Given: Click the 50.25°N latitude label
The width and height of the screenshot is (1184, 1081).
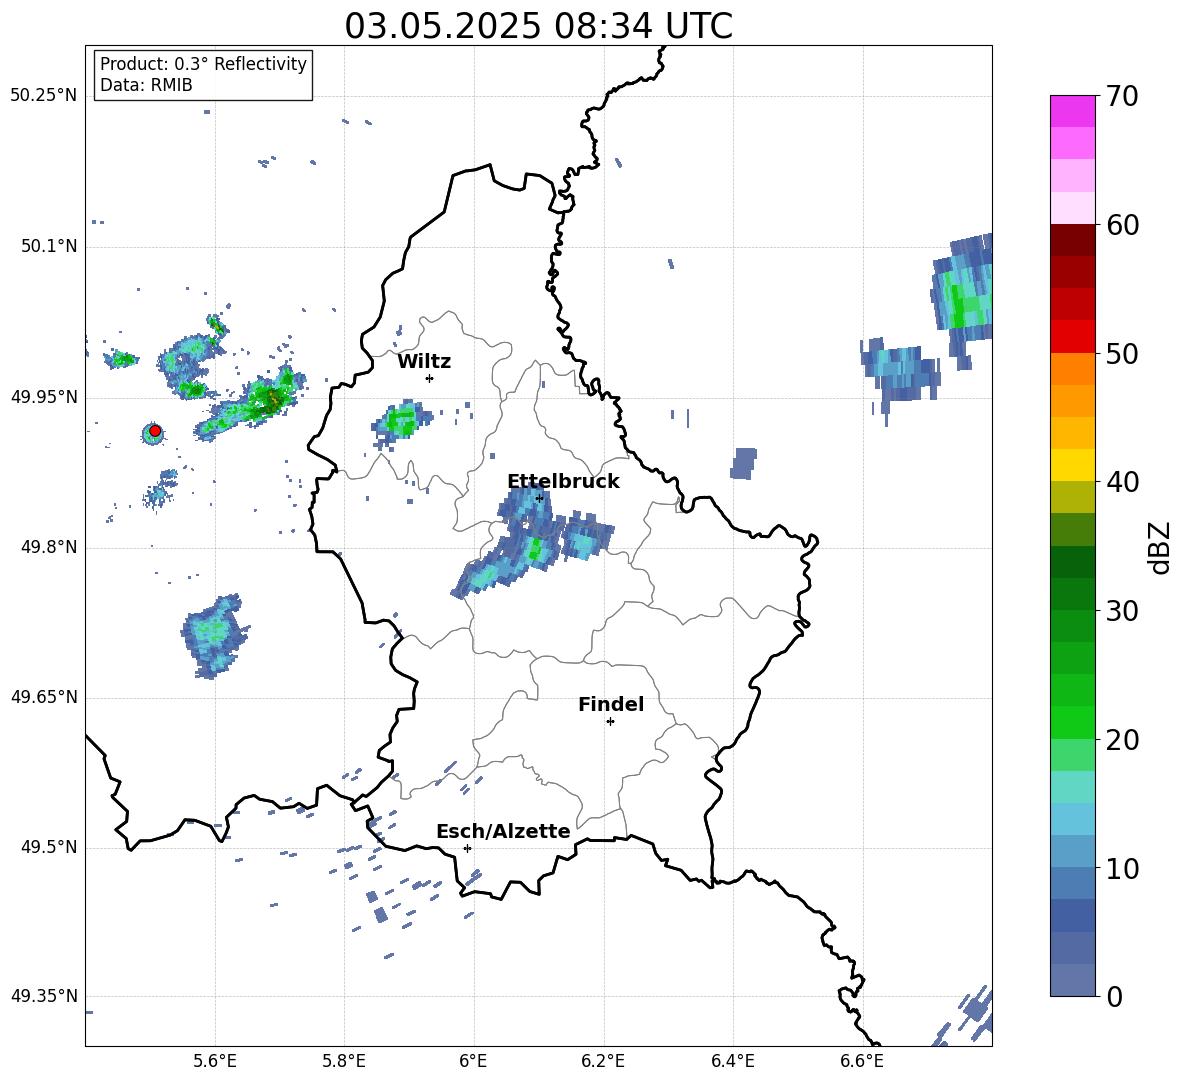Looking at the screenshot, I should coord(44,96).
